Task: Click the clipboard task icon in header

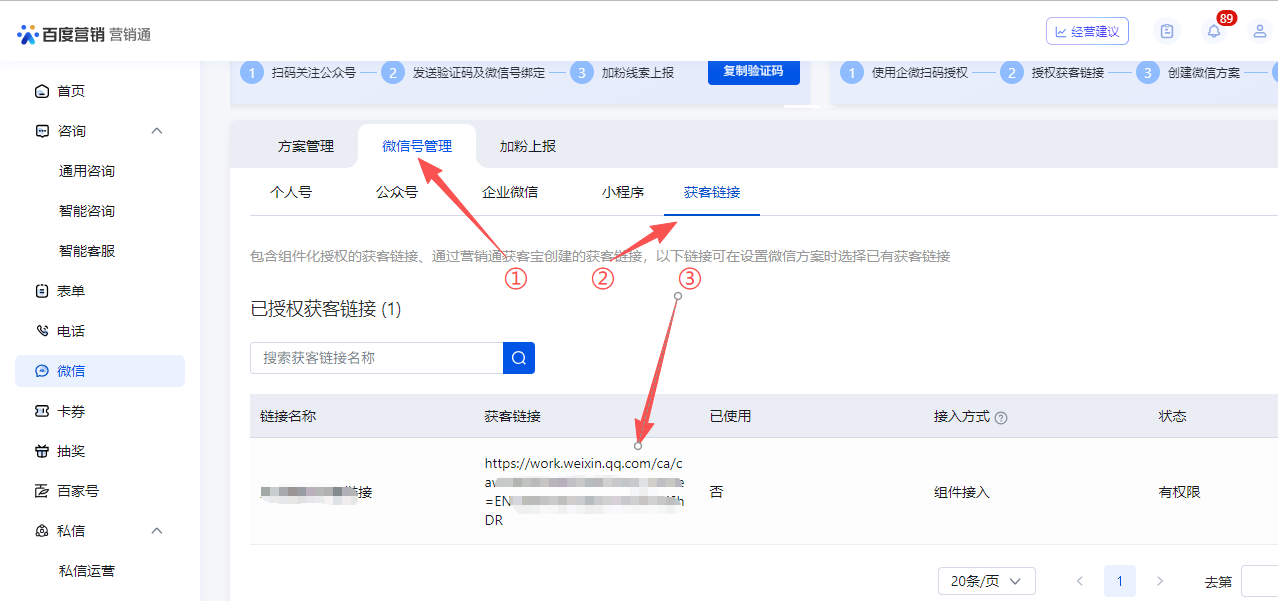Action: tap(1166, 31)
